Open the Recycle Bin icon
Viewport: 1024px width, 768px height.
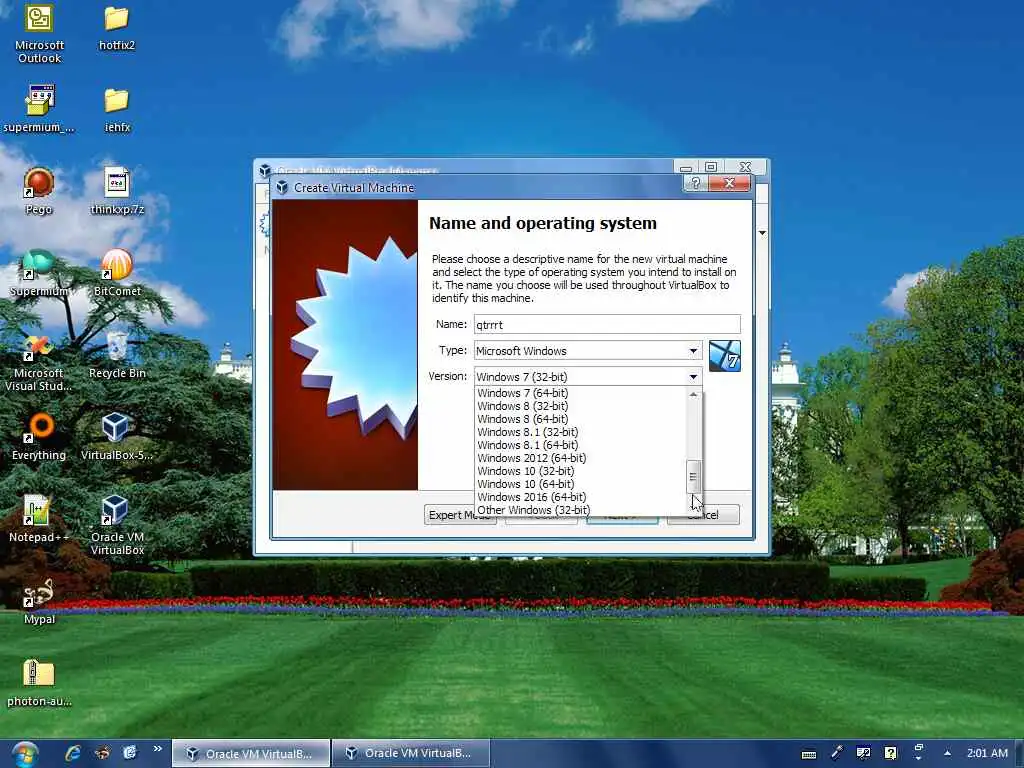click(x=117, y=355)
